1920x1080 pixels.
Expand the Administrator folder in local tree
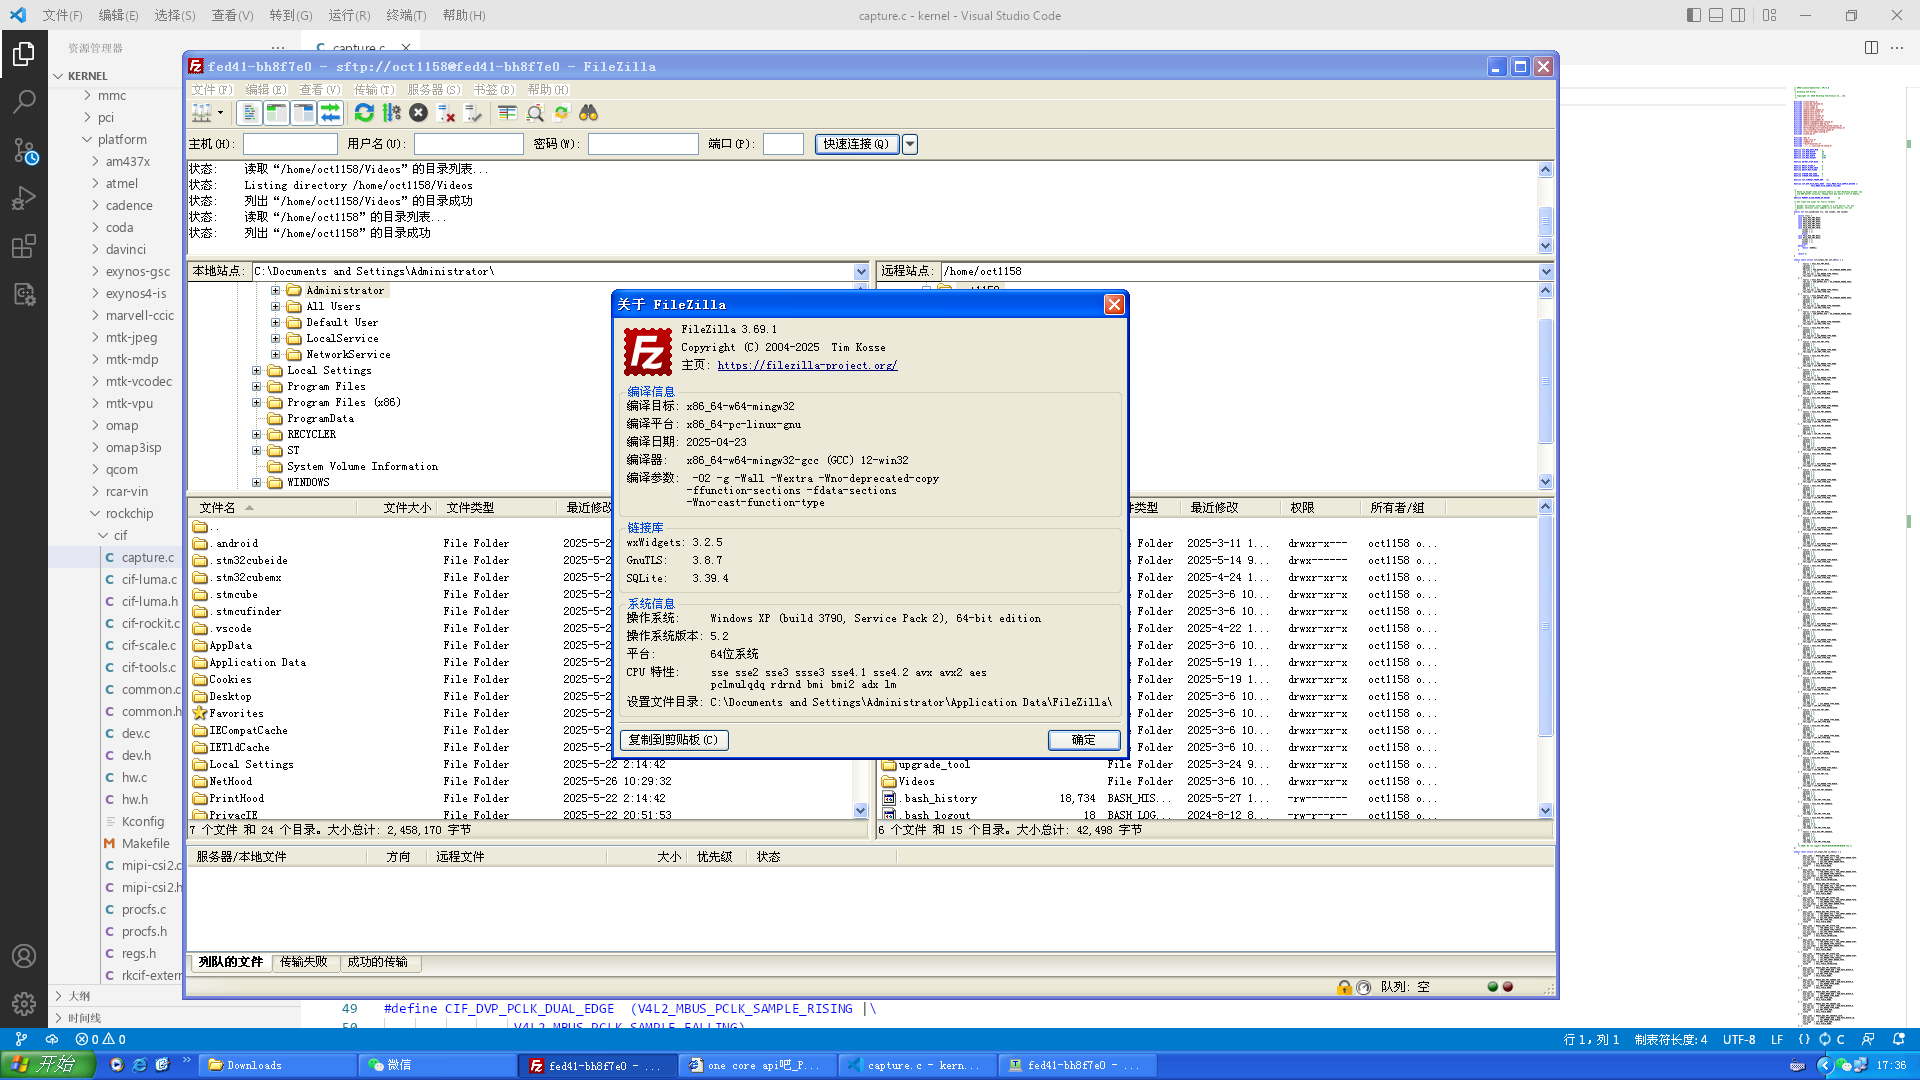coord(276,291)
